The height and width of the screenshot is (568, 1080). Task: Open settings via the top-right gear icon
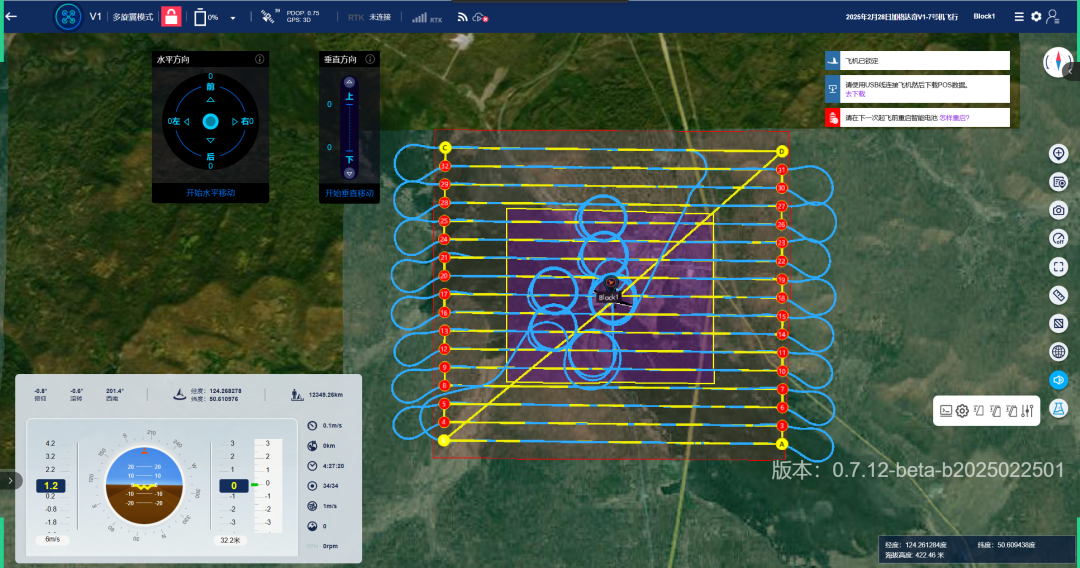click(1036, 17)
